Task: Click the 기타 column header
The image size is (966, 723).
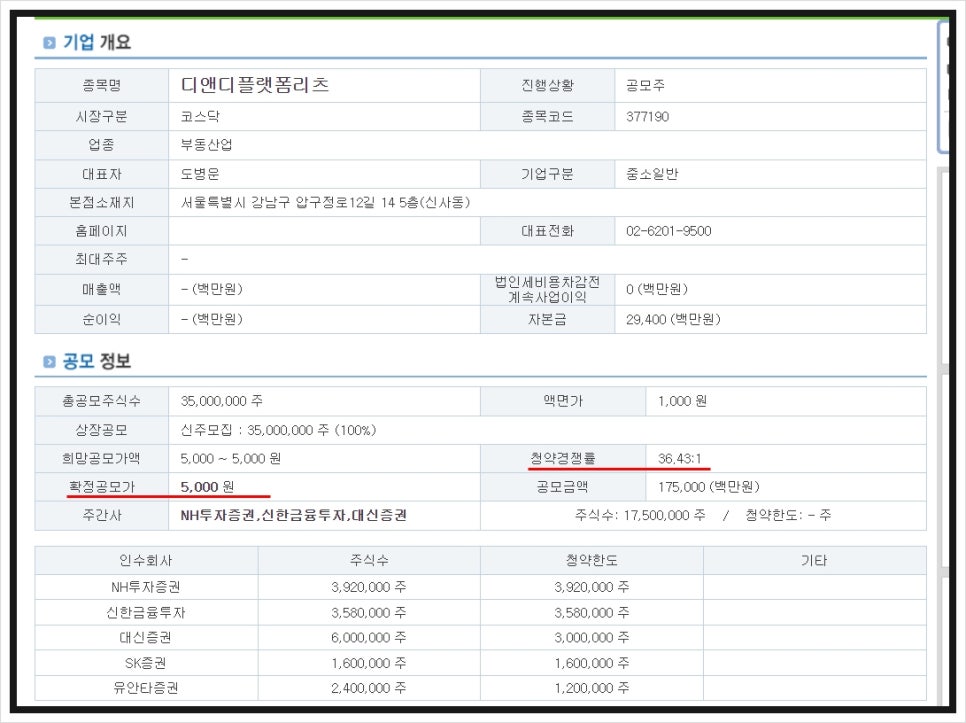Action: click(814, 560)
